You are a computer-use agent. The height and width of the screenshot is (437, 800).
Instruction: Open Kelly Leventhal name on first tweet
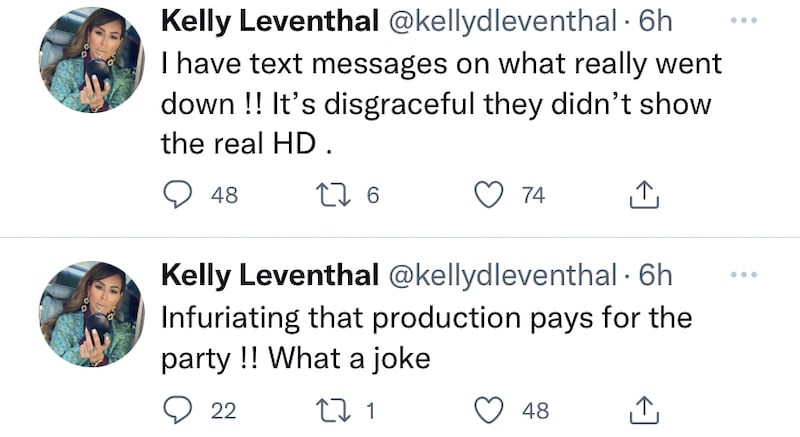[268, 22]
